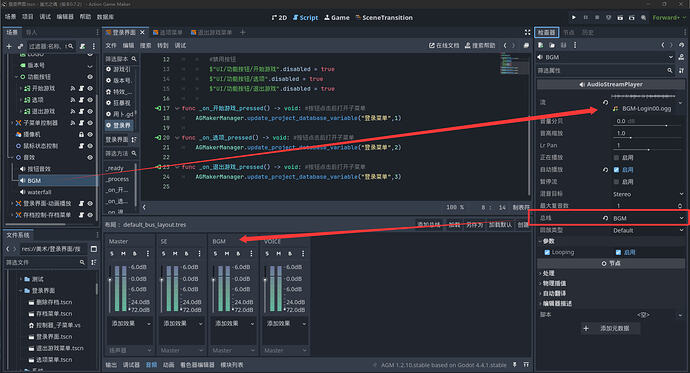This screenshot has height=373, width=690.
Task: Click the 添加总线 add bus button
Action: click(x=429, y=225)
